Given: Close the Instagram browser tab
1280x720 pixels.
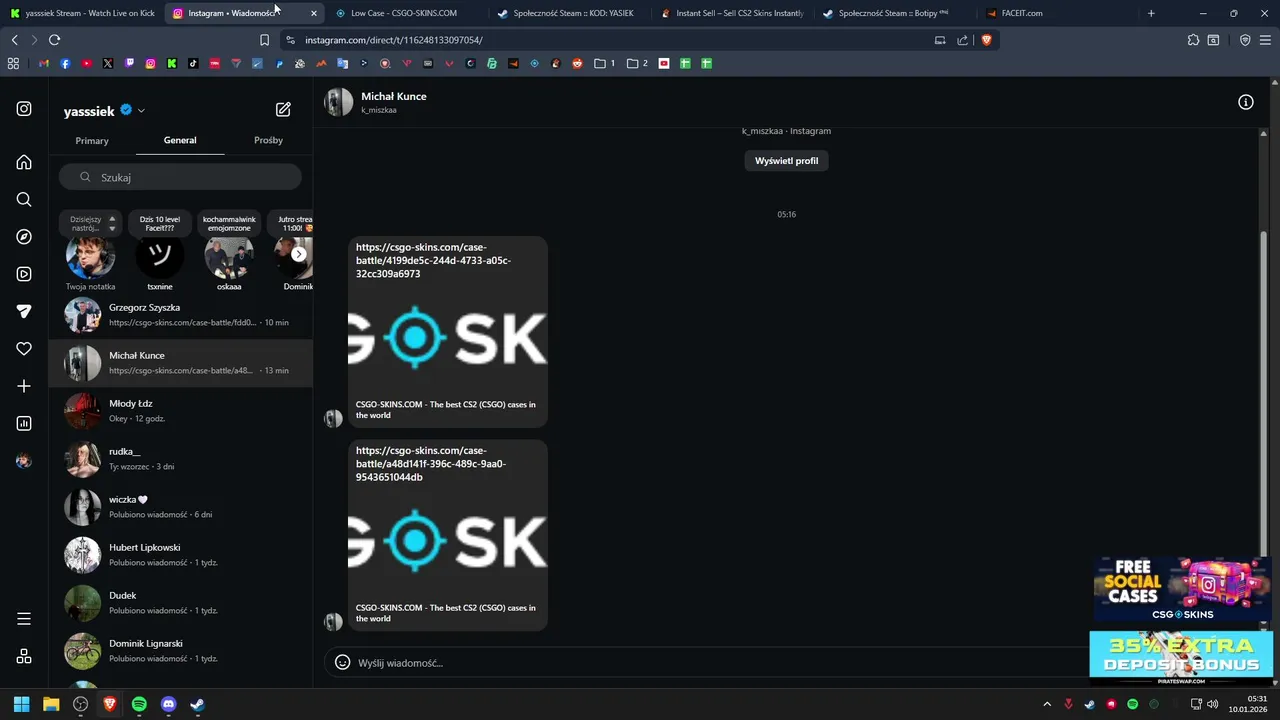Looking at the screenshot, I should 314,13.
